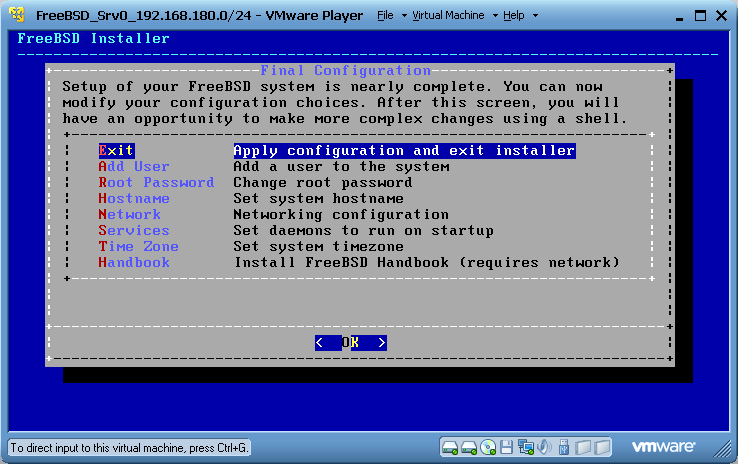Select the Exit entry in the installer

(x=116, y=151)
